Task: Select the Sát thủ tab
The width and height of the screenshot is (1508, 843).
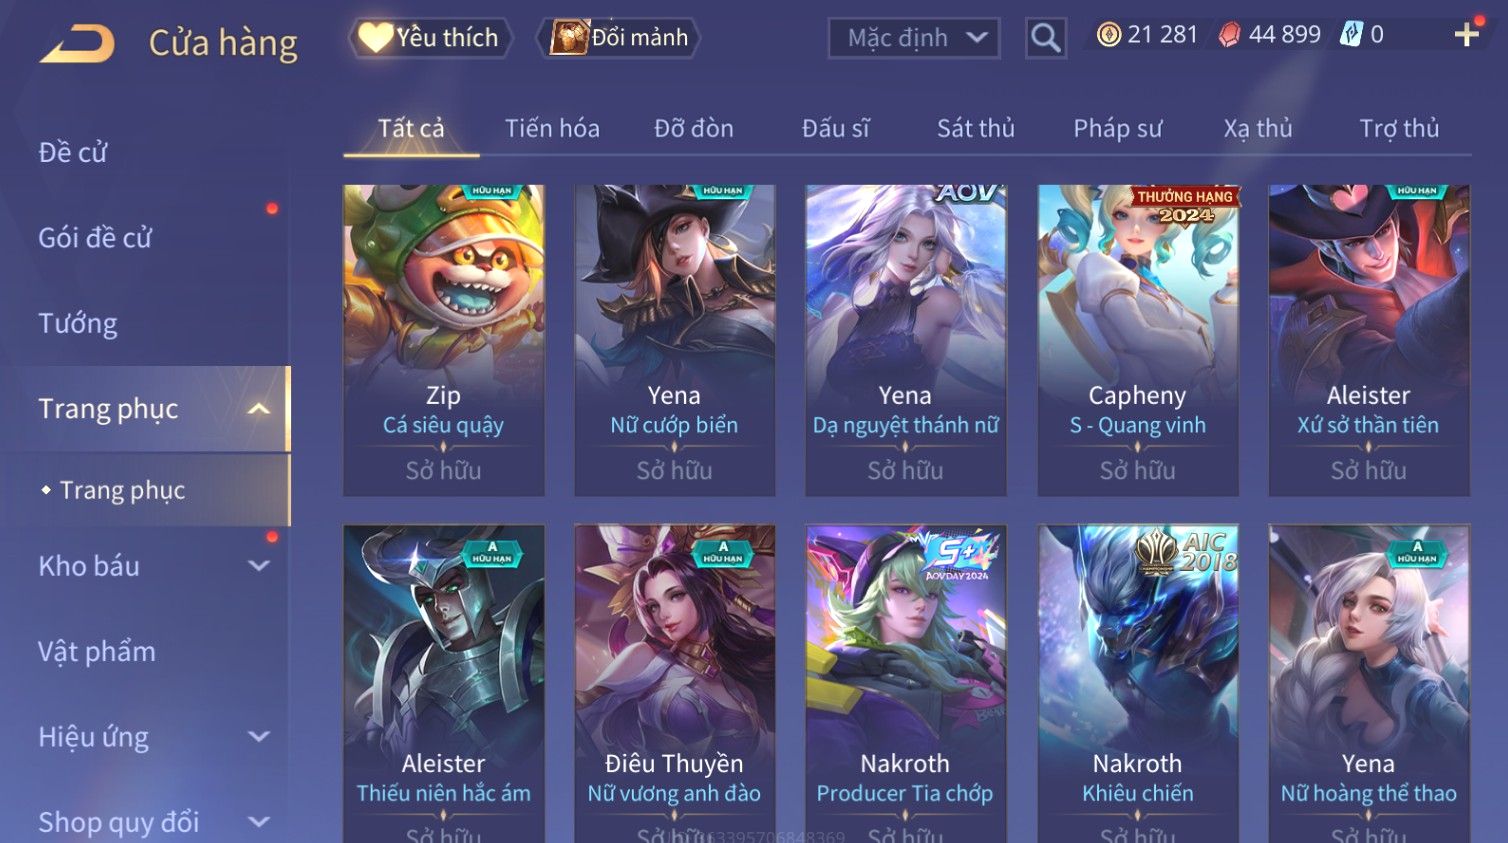Action: [x=975, y=129]
